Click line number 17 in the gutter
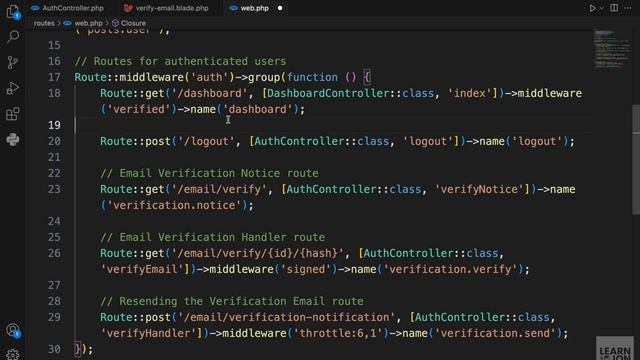Image resolution: width=640 pixels, height=360 pixels. tap(54, 77)
